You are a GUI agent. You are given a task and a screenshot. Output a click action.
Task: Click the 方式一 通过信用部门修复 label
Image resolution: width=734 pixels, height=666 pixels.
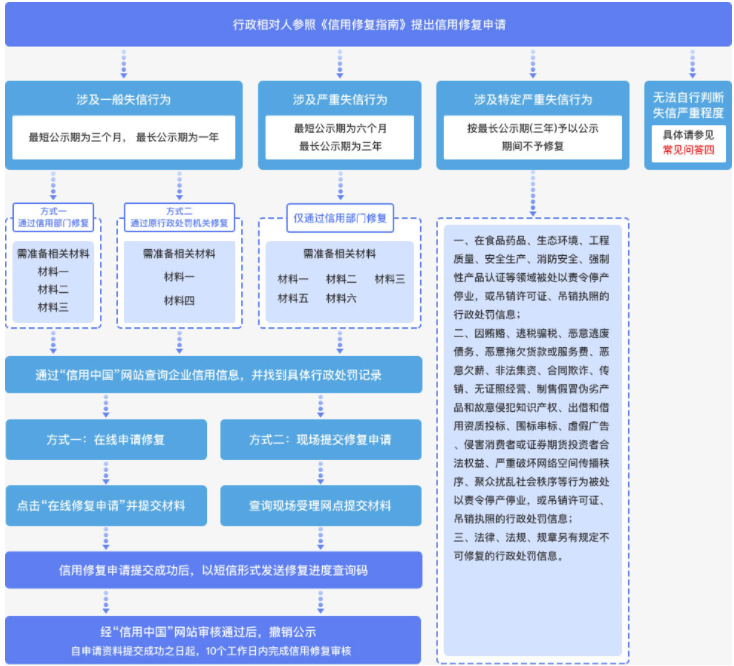(x=53, y=217)
